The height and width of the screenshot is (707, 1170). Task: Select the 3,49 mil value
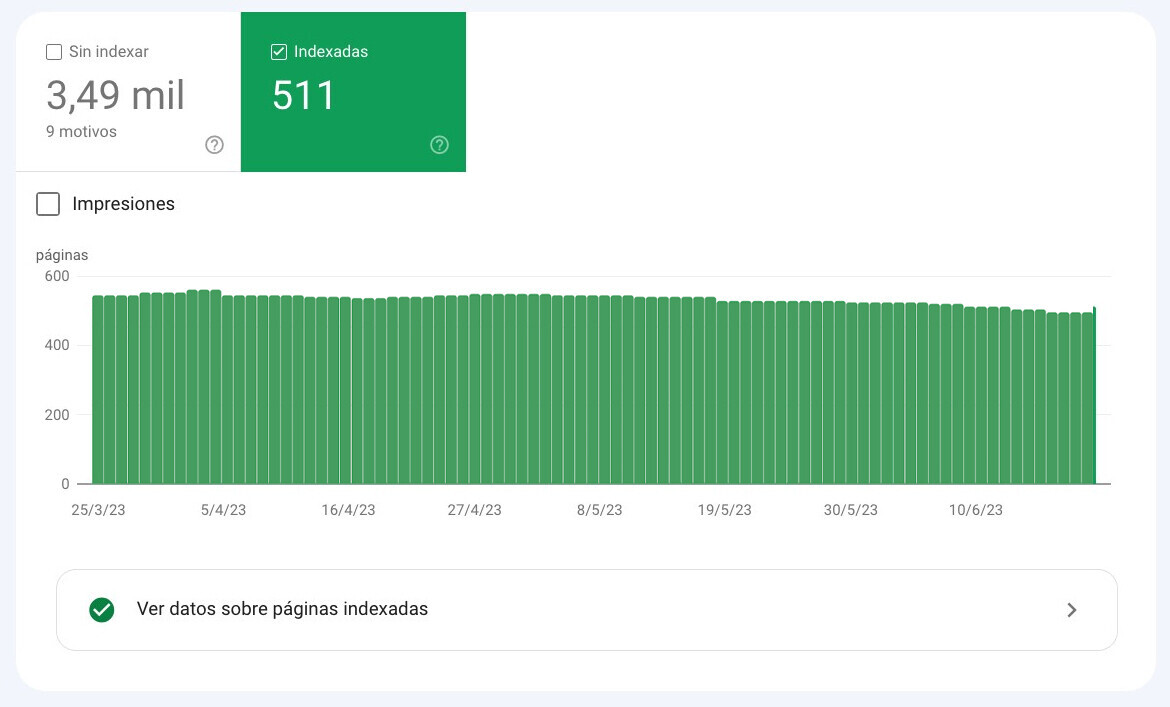point(115,95)
